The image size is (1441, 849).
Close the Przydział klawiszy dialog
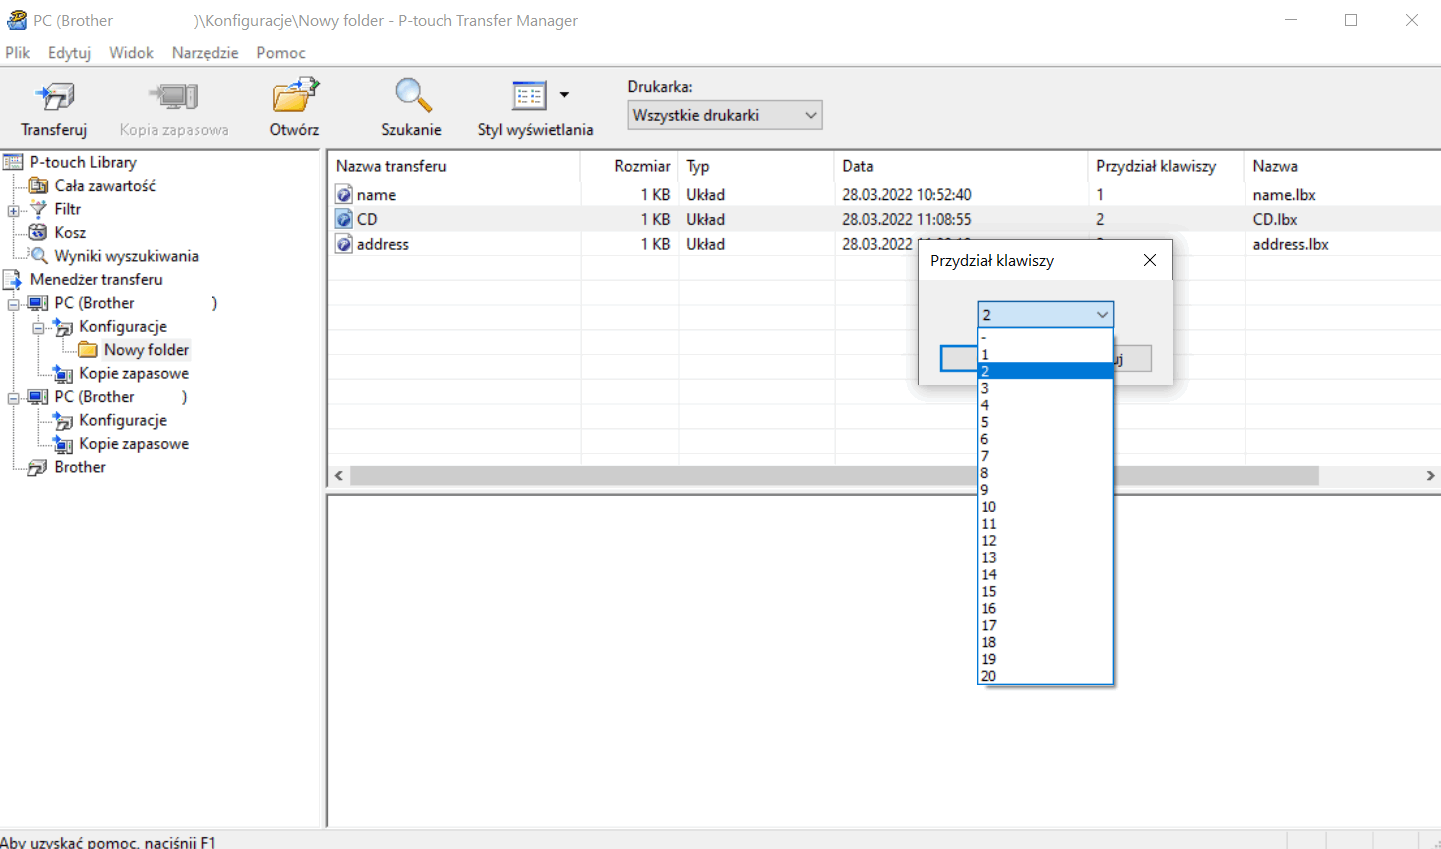[x=1149, y=260]
